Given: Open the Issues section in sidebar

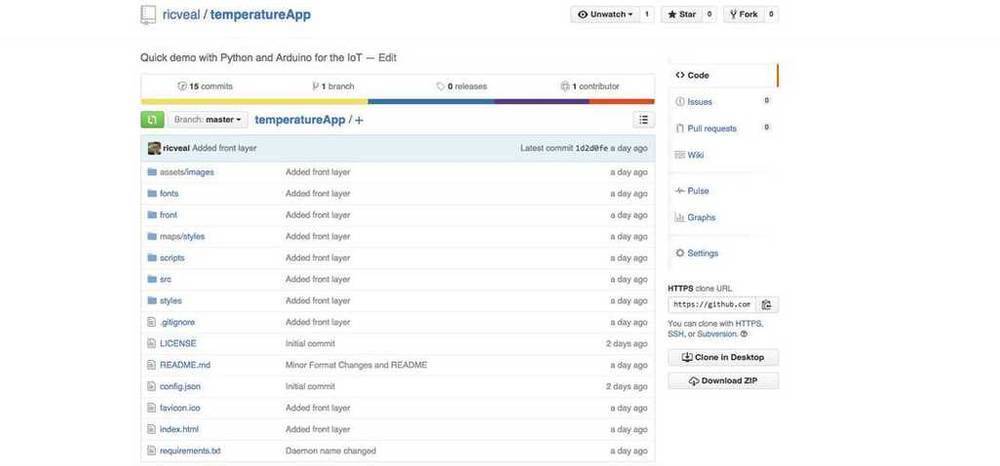Looking at the screenshot, I should click(x=700, y=101).
